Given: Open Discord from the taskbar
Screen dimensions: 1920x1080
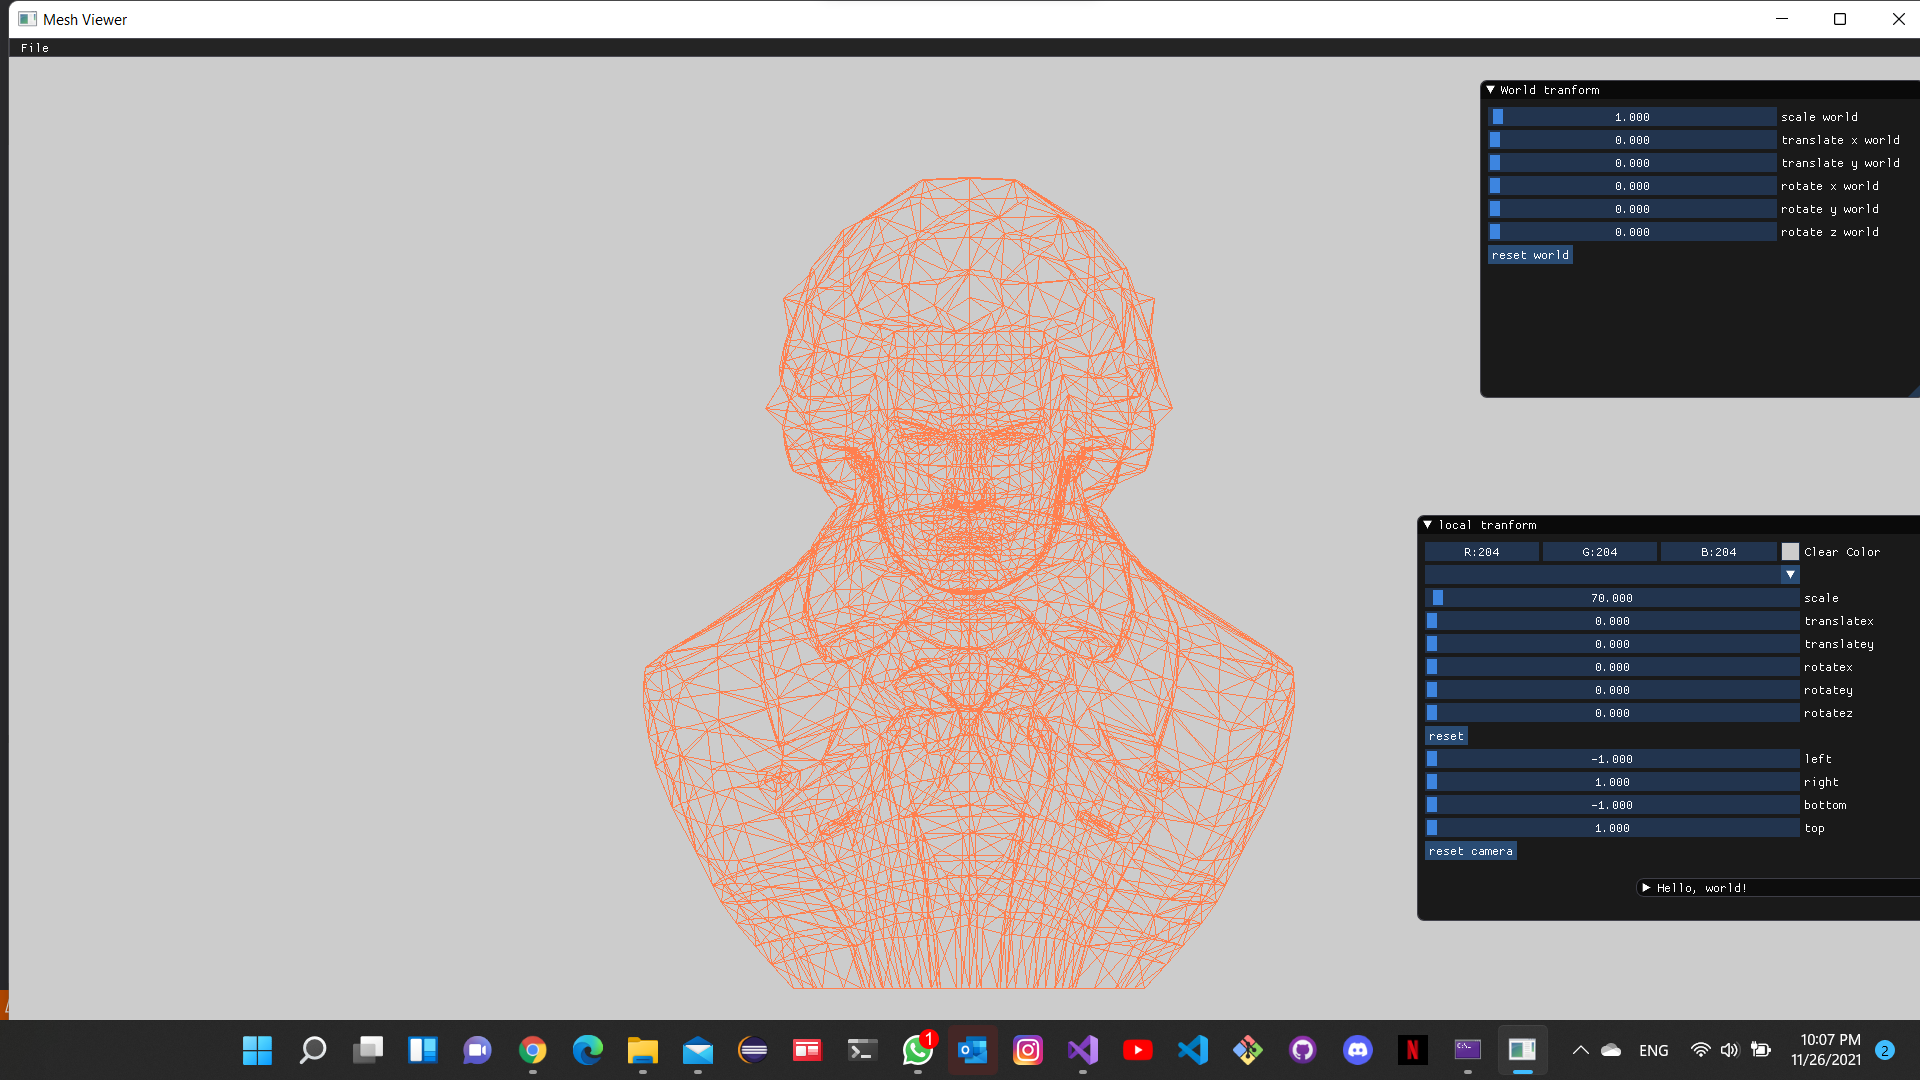Looking at the screenshot, I should click(1358, 1050).
